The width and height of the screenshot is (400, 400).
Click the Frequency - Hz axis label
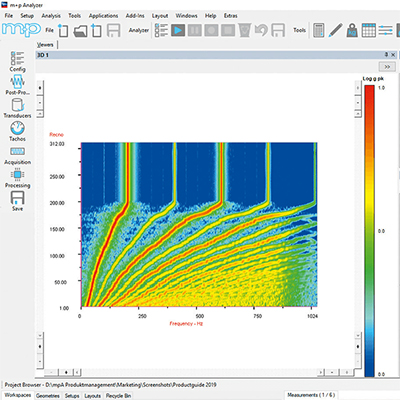pos(186,323)
